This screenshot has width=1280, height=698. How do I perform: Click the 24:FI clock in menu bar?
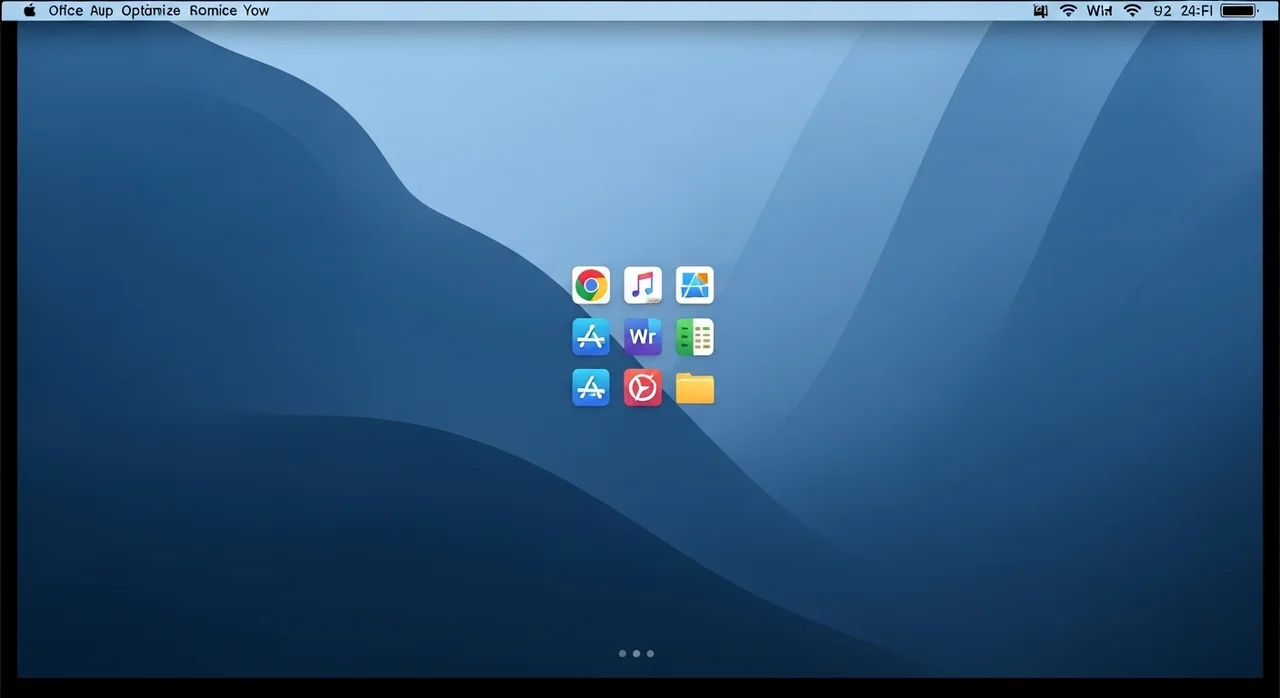click(x=1196, y=11)
